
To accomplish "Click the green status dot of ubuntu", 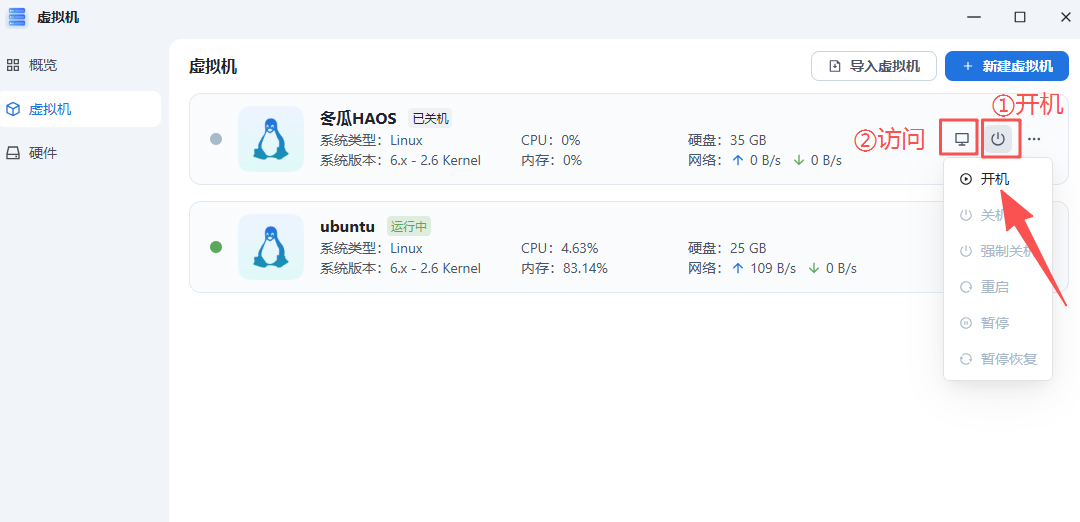I will [x=216, y=247].
